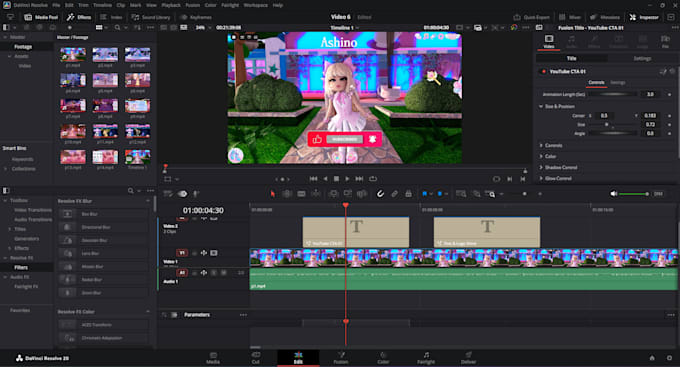The image size is (680, 367).
Task: Toggle the A1 audio track destination button
Action: tap(182, 273)
